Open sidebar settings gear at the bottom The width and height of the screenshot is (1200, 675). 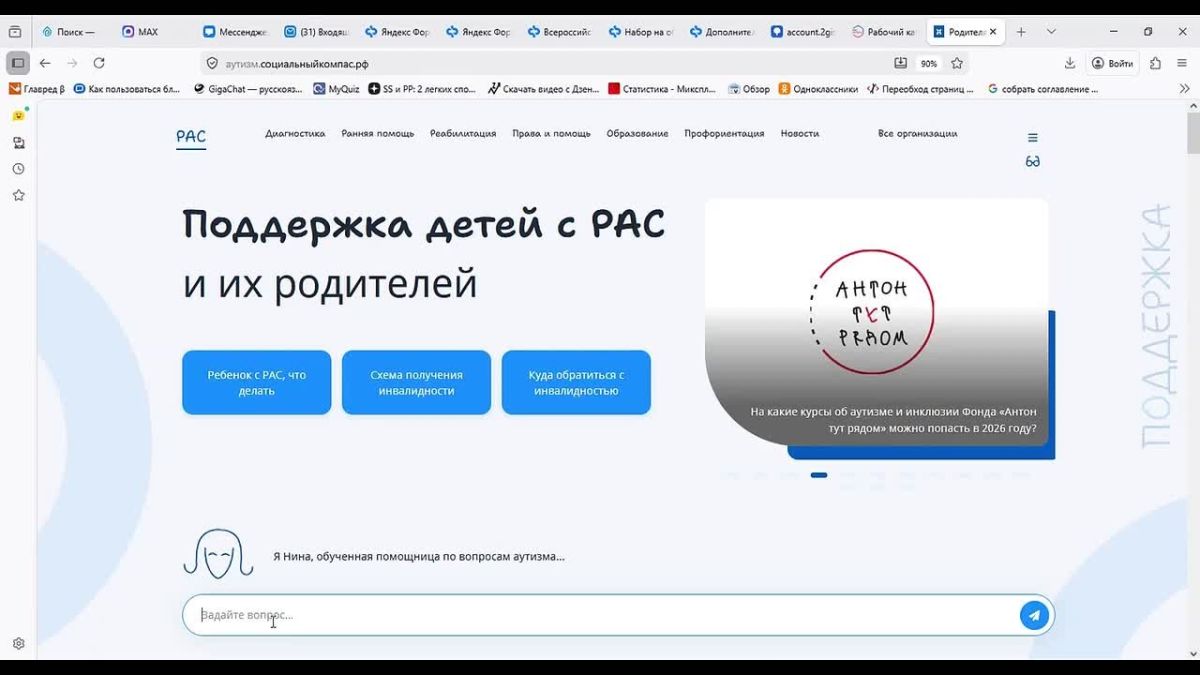[18, 643]
